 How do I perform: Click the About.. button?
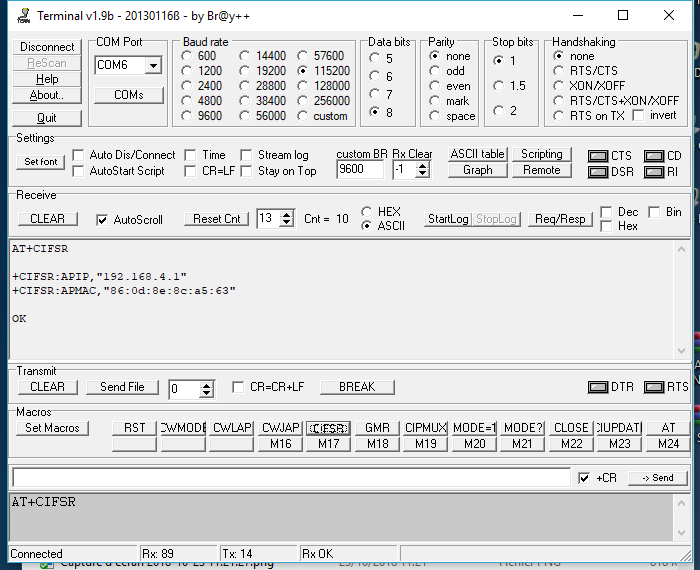tap(47, 95)
